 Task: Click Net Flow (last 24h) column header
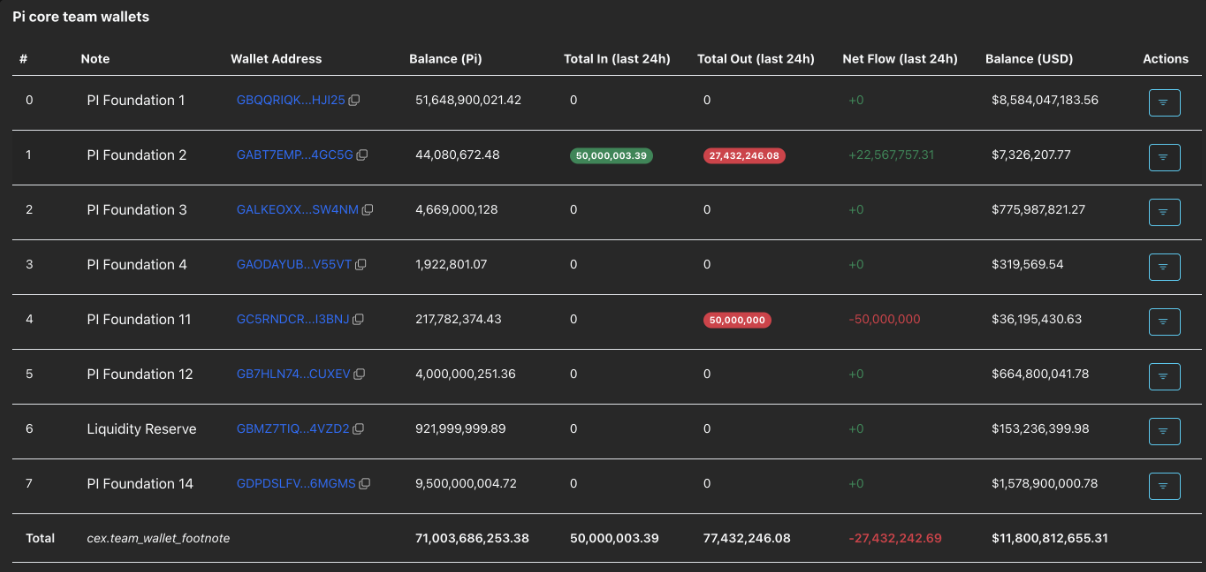(x=899, y=59)
